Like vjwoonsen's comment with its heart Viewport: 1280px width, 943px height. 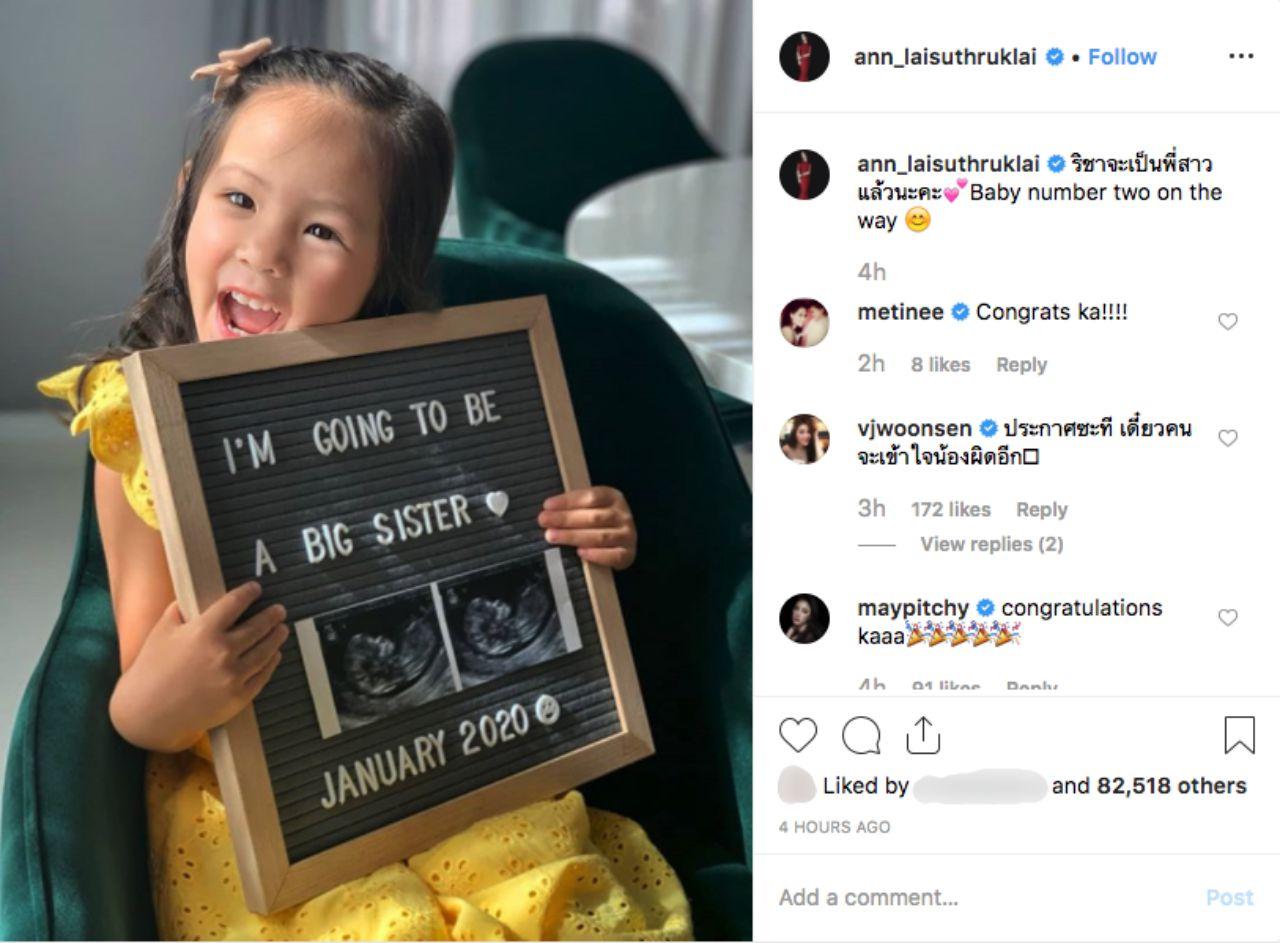click(1228, 437)
